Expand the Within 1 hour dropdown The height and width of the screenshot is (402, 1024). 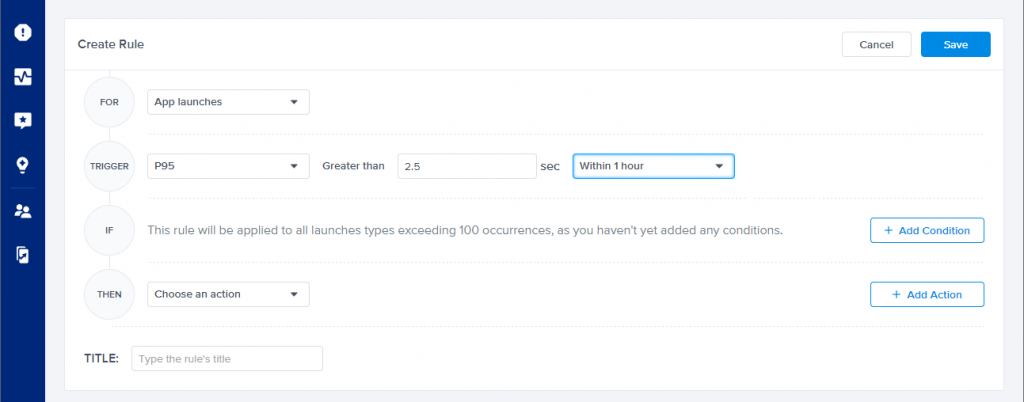(654, 166)
